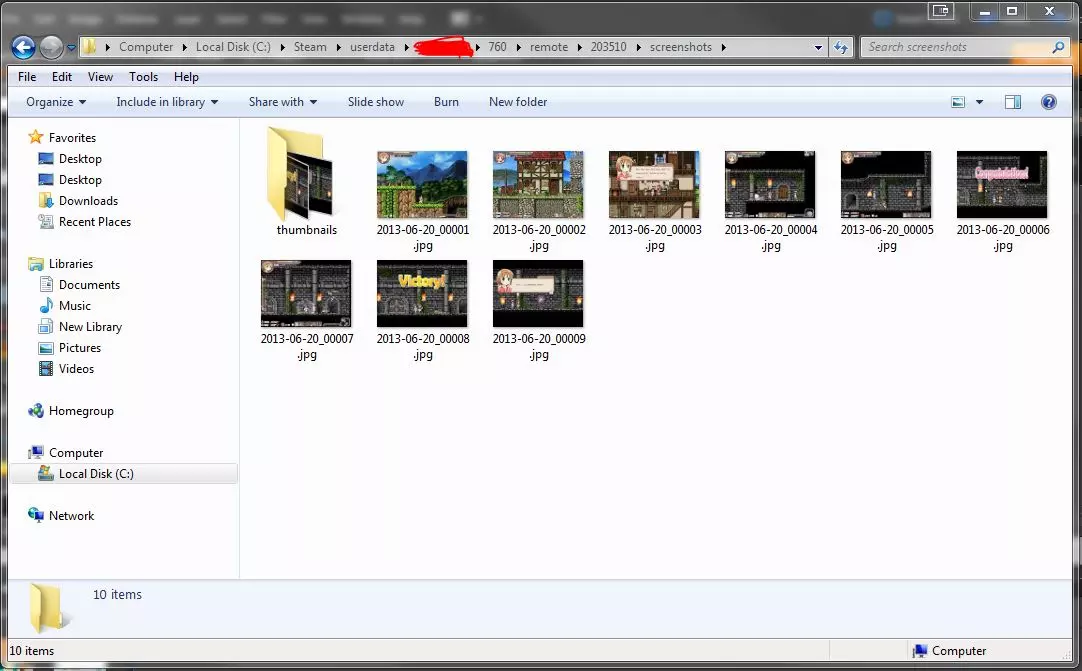1082x671 pixels.
Task: Select thumbnail 2013-06-20_00005.jpg
Action: tap(885, 184)
